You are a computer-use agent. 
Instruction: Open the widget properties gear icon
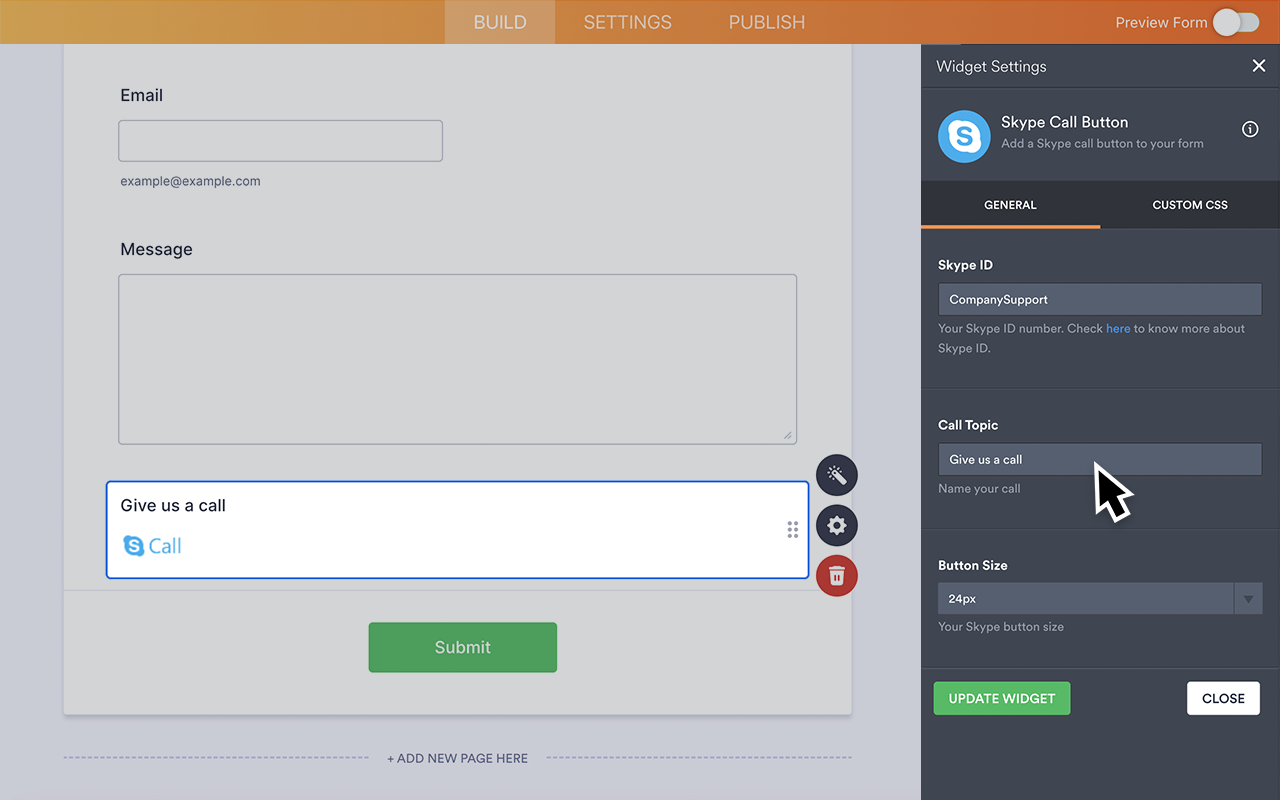pyautogui.click(x=836, y=525)
